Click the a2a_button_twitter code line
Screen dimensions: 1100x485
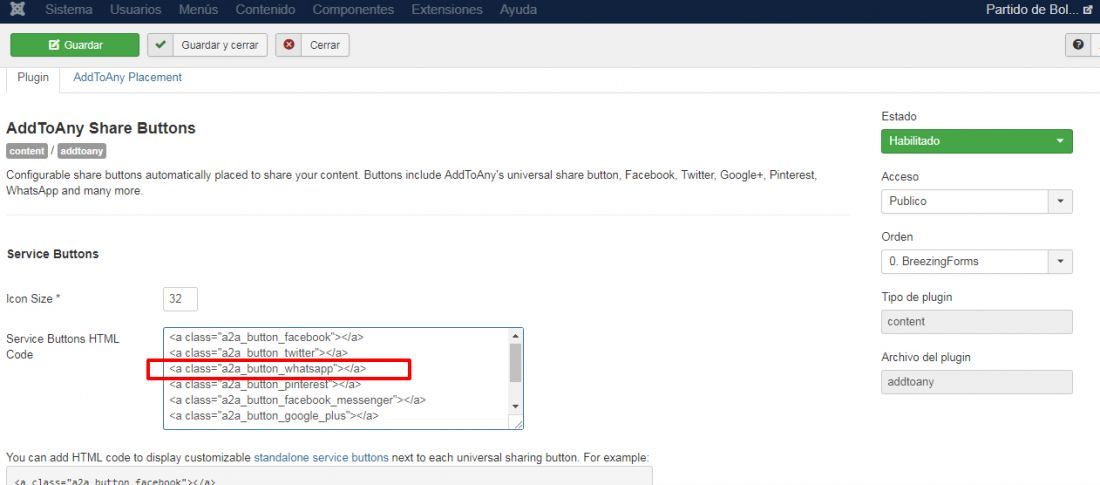(258, 352)
